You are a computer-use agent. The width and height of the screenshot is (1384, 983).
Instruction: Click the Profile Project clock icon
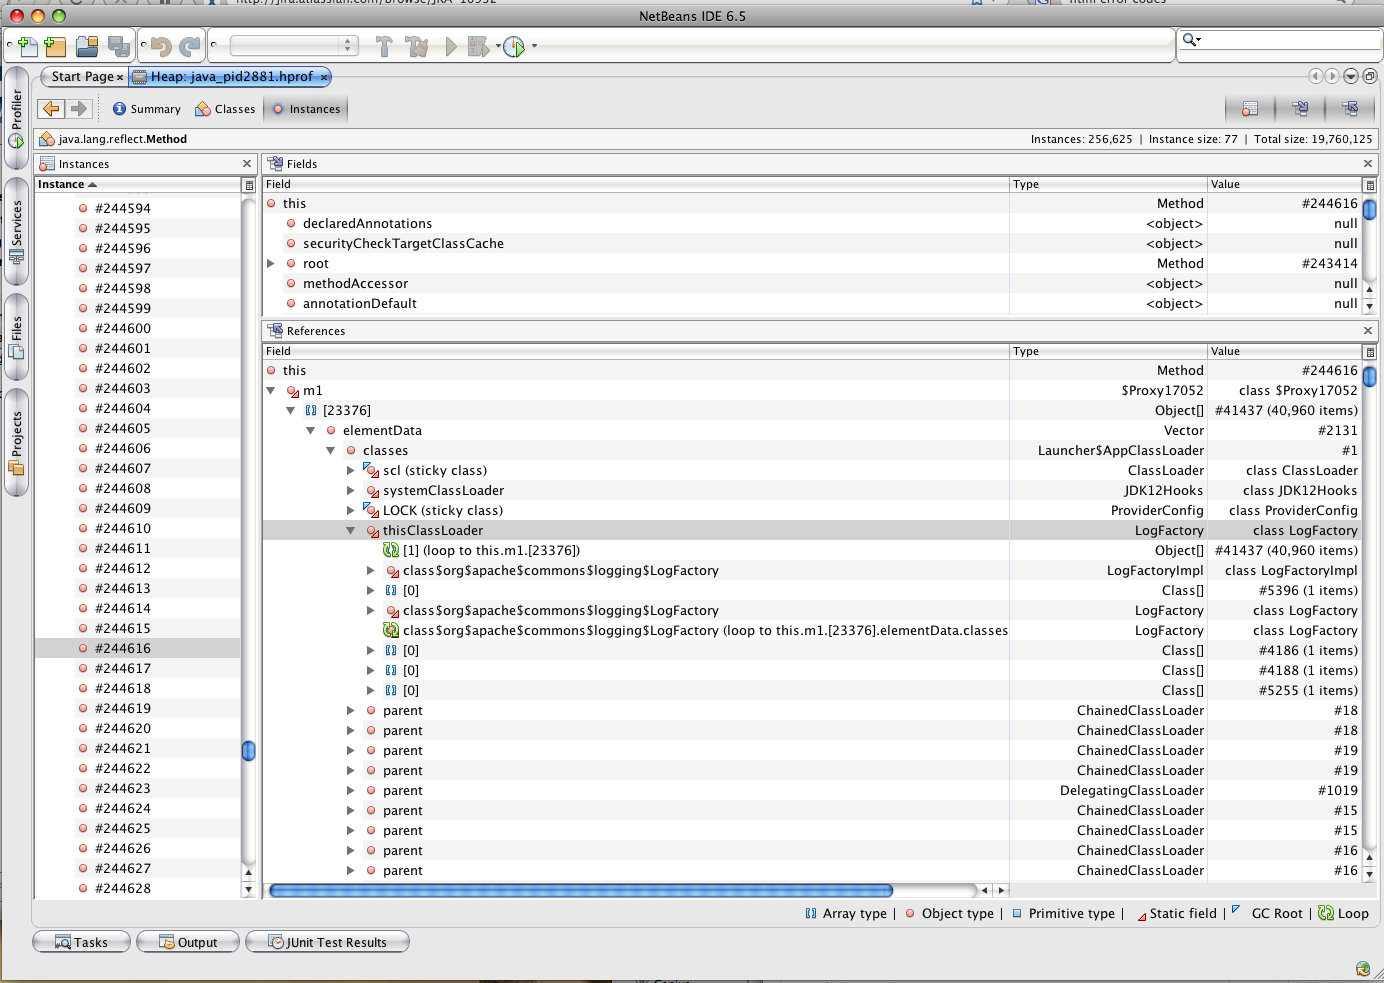click(x=514, y=47)
